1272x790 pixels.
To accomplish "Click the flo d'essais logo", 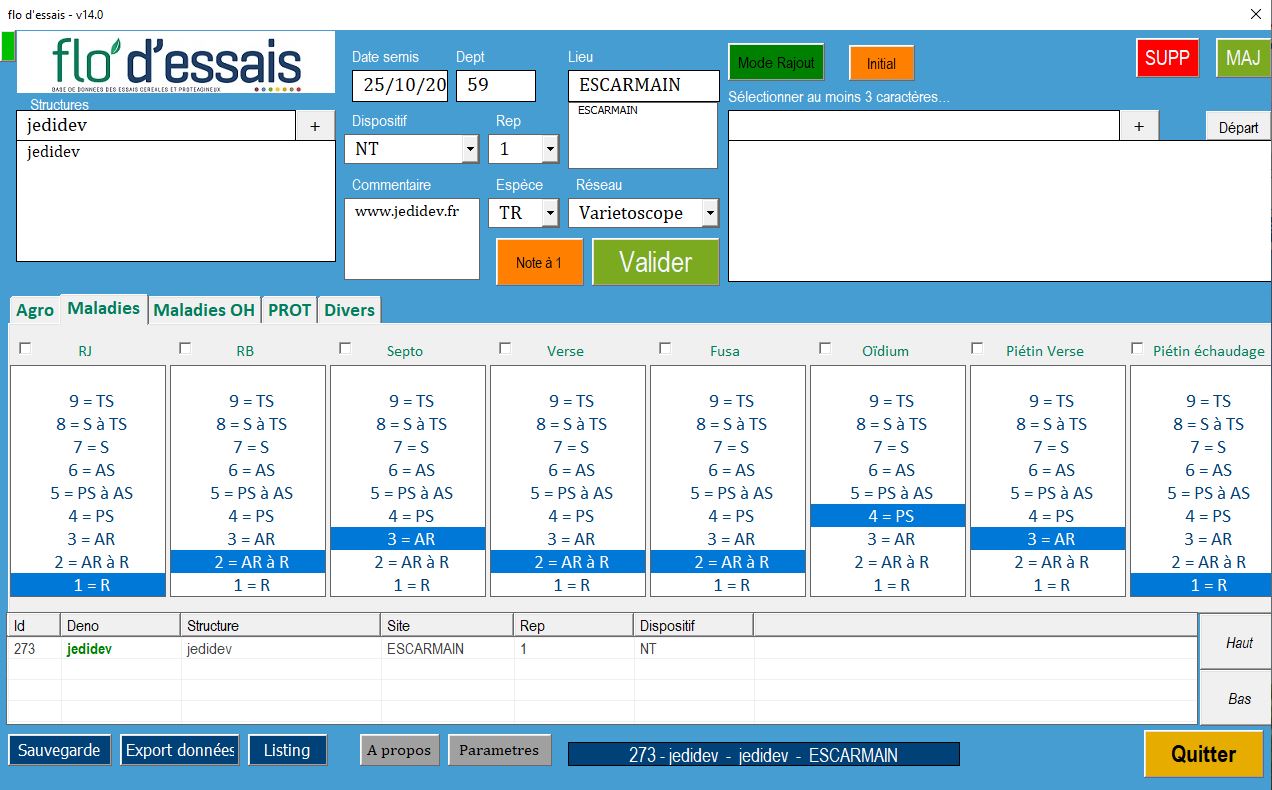I will click(x=177, y=62).
